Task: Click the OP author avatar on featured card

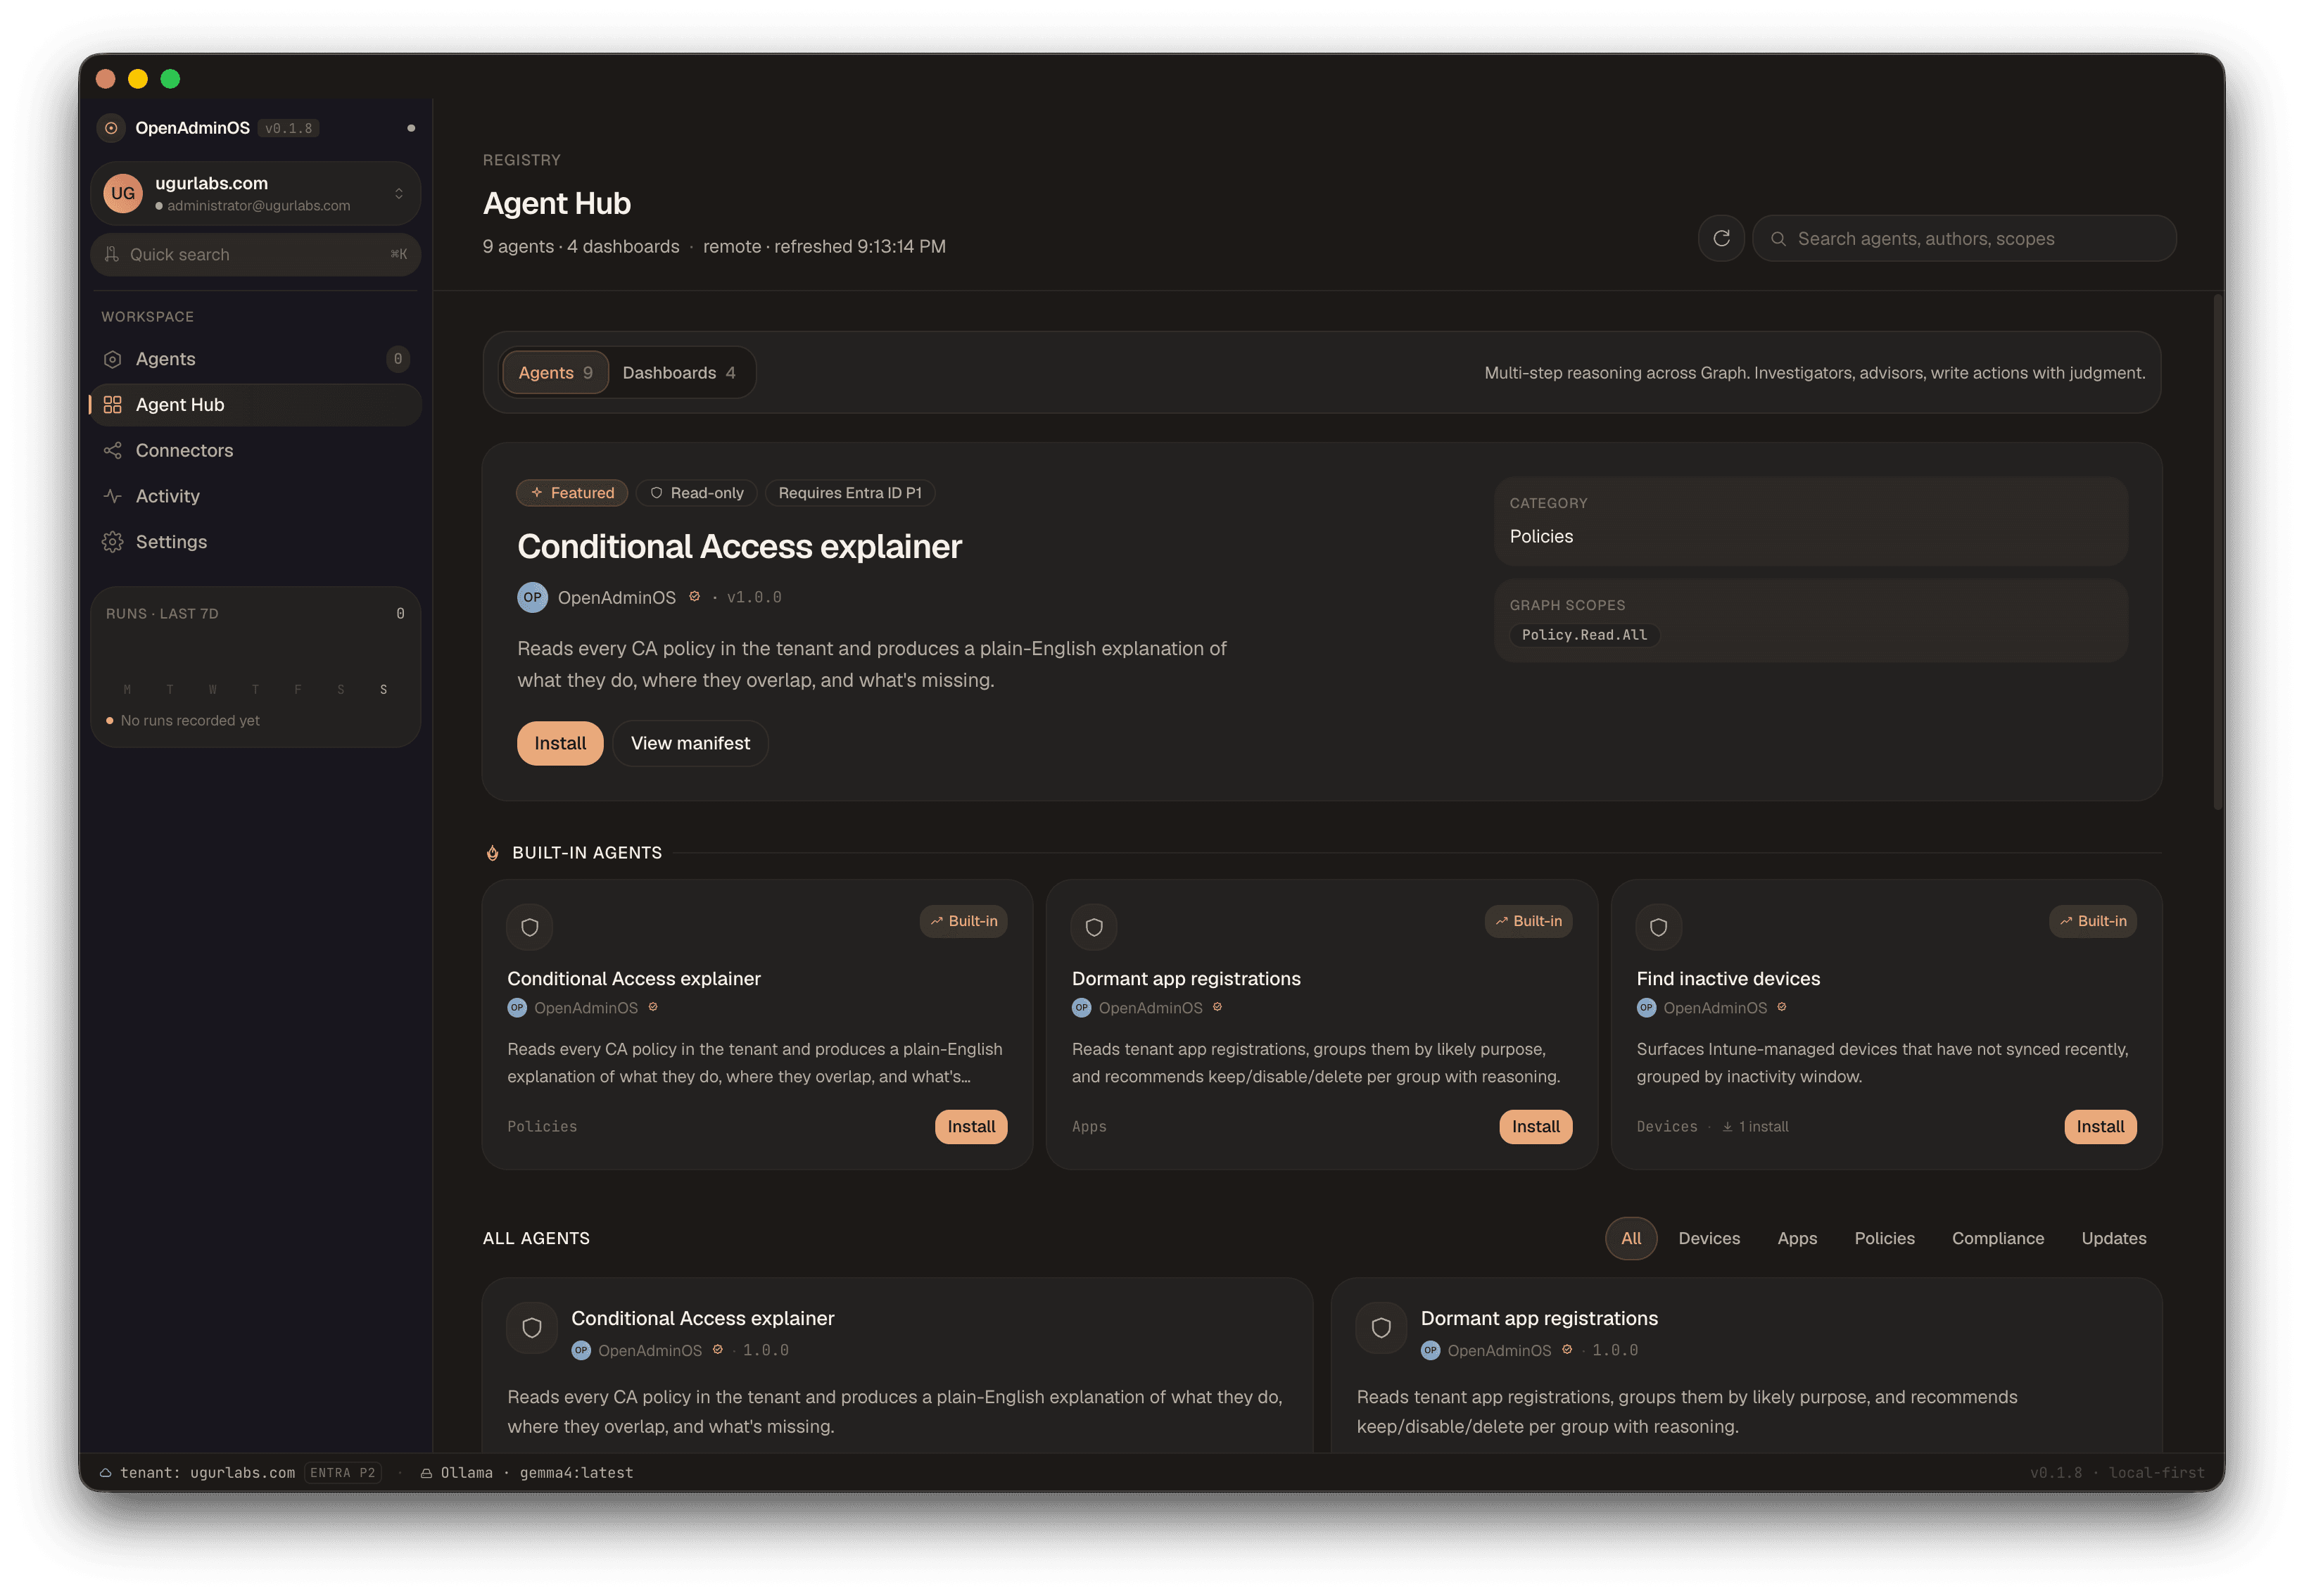Action: pos(532,597)
